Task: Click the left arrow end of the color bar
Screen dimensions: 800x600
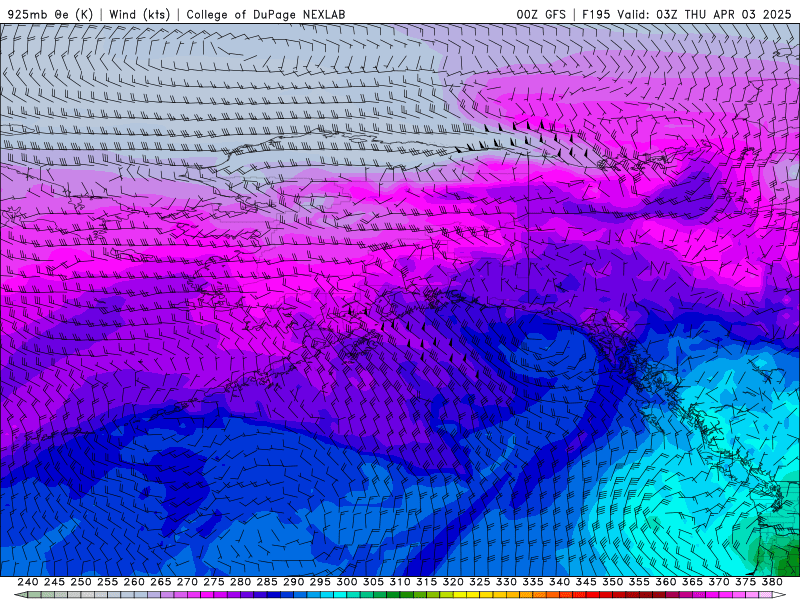Action: [x=20, y=595]
